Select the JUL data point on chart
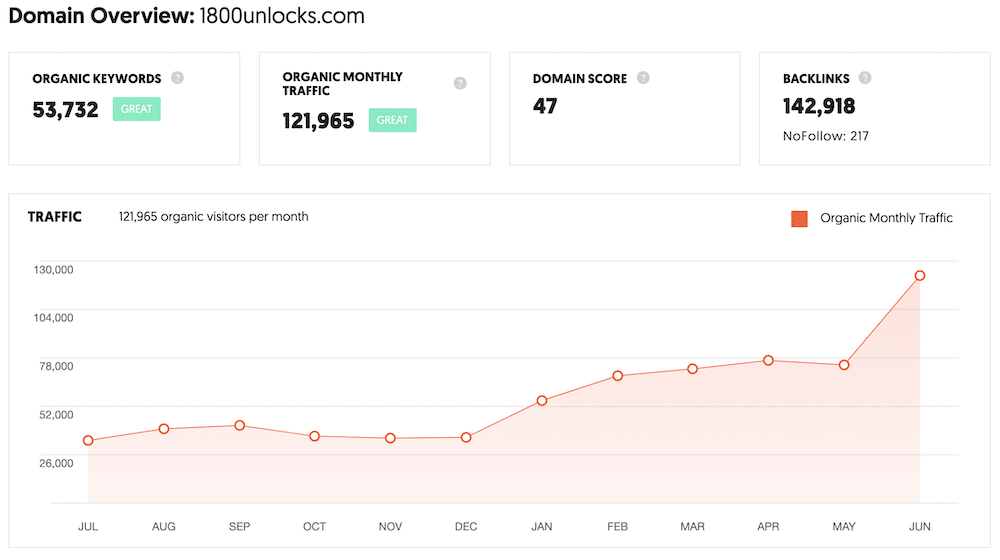 [88, 441]
